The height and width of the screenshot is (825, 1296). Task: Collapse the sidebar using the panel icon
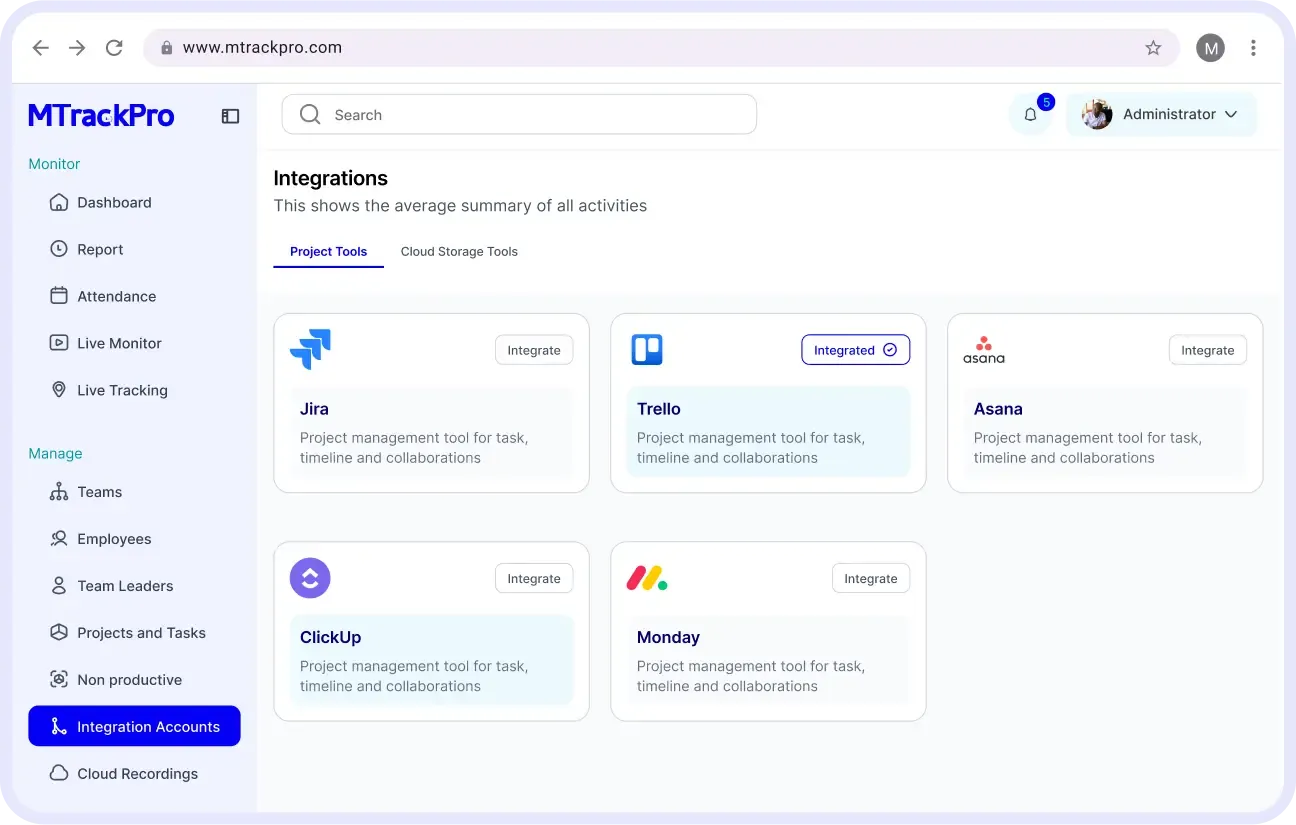point(230,116)
